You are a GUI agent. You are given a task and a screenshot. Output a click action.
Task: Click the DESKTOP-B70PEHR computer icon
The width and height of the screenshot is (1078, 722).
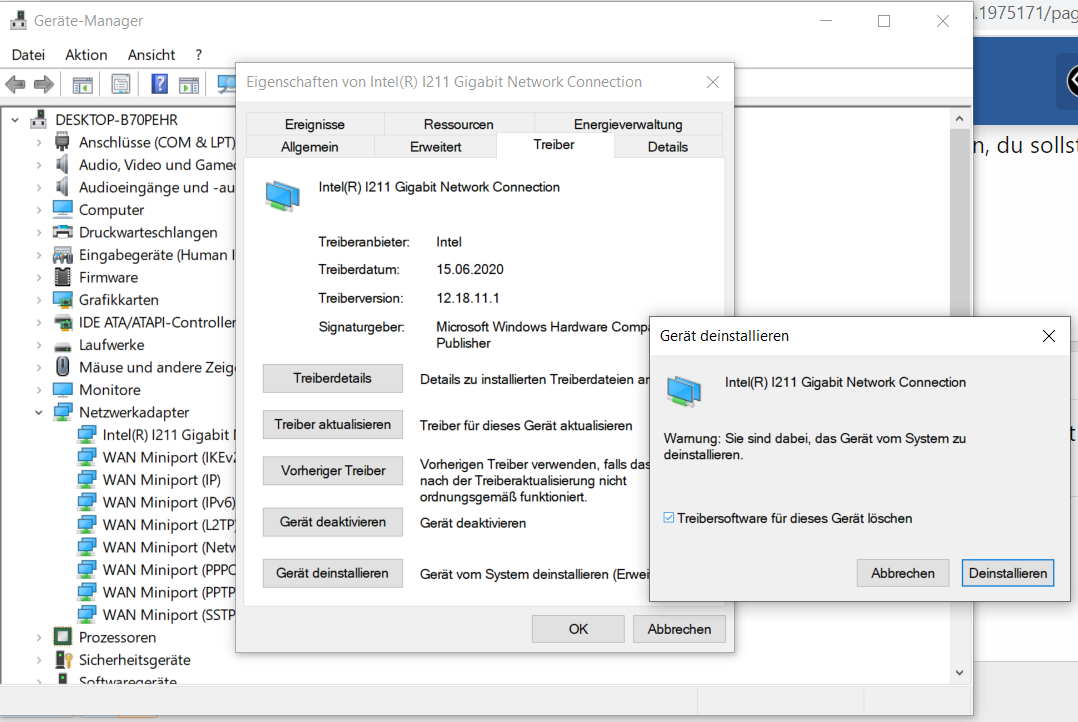[38, 119]
